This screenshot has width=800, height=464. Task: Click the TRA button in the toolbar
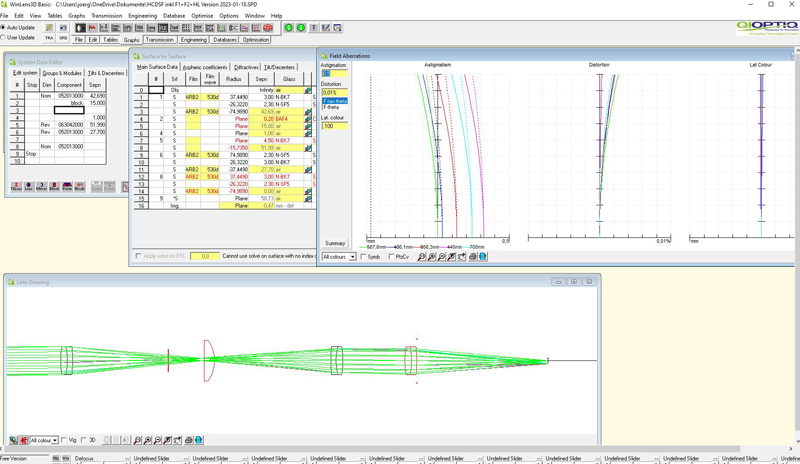[49, 38]
